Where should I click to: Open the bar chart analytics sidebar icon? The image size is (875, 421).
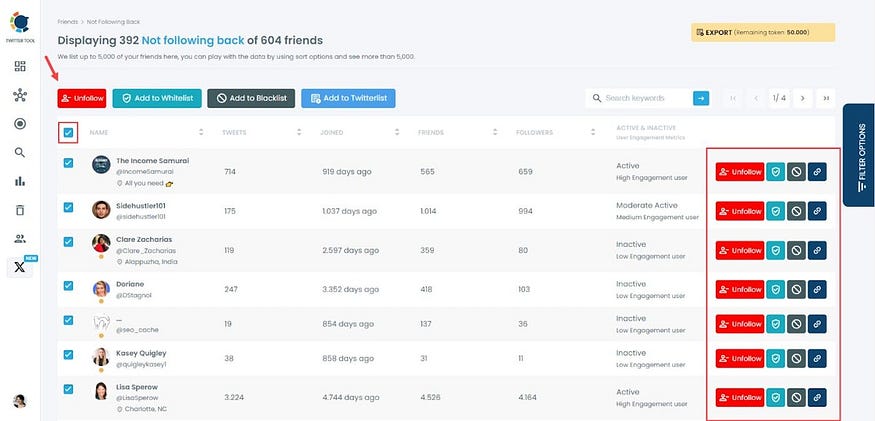(x=20, y=181)
